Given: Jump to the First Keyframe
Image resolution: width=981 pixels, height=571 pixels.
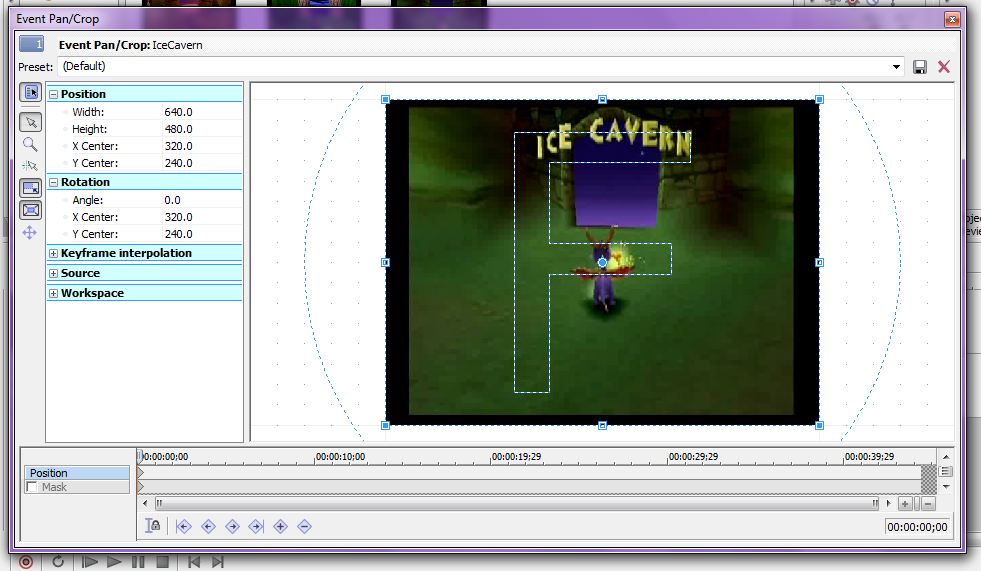Looking at the screenshot, I should pyautogui.click(x=183, y=527).
